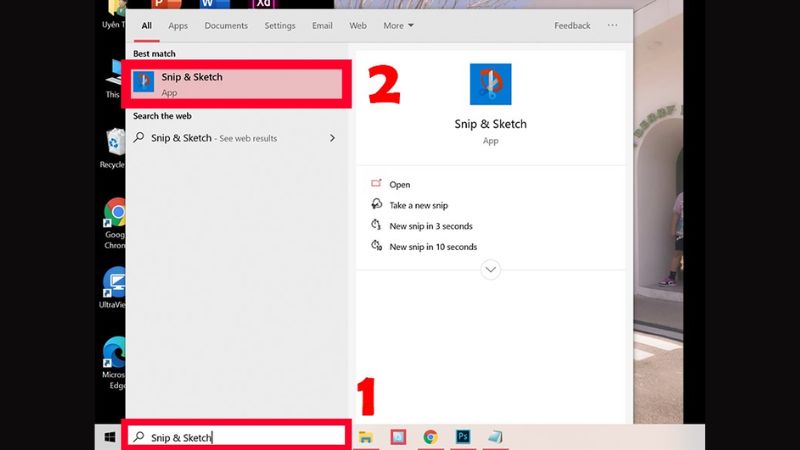Select the Settings search tab
Viewport: 800px width, 450px height.
(280, 26)
